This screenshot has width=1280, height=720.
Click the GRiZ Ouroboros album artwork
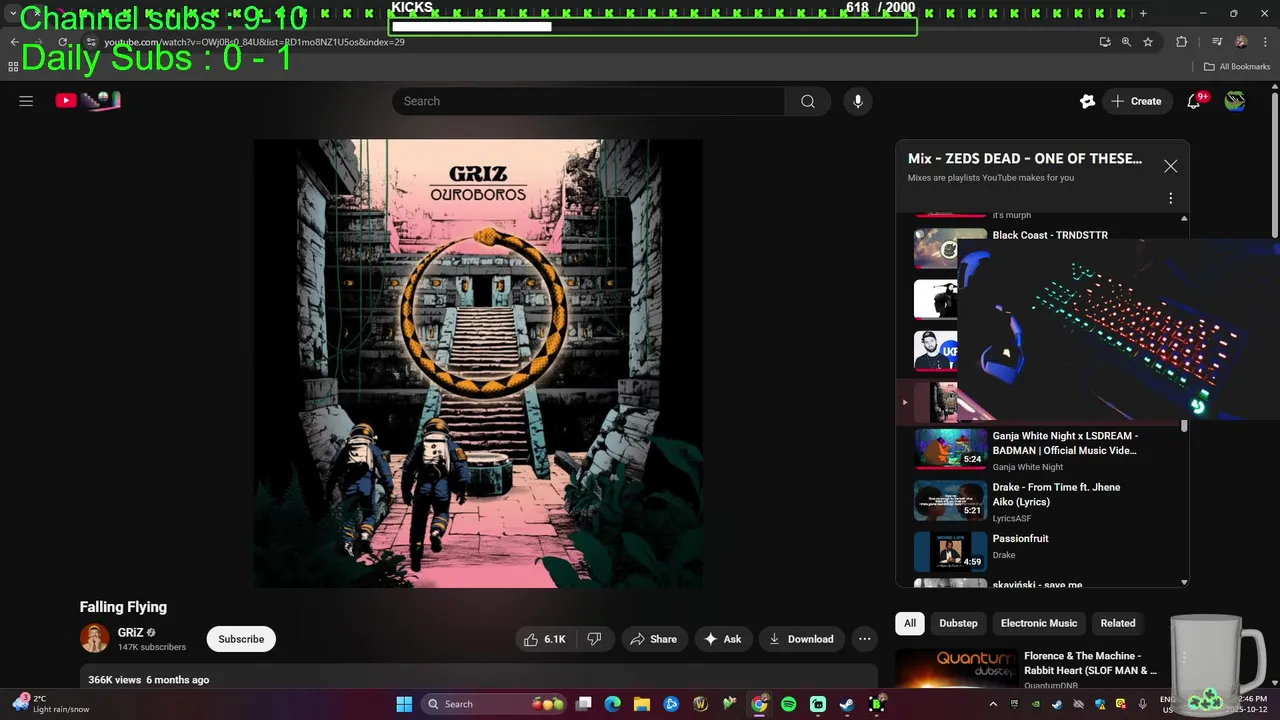pyautogui.click(x=478, y=364)
